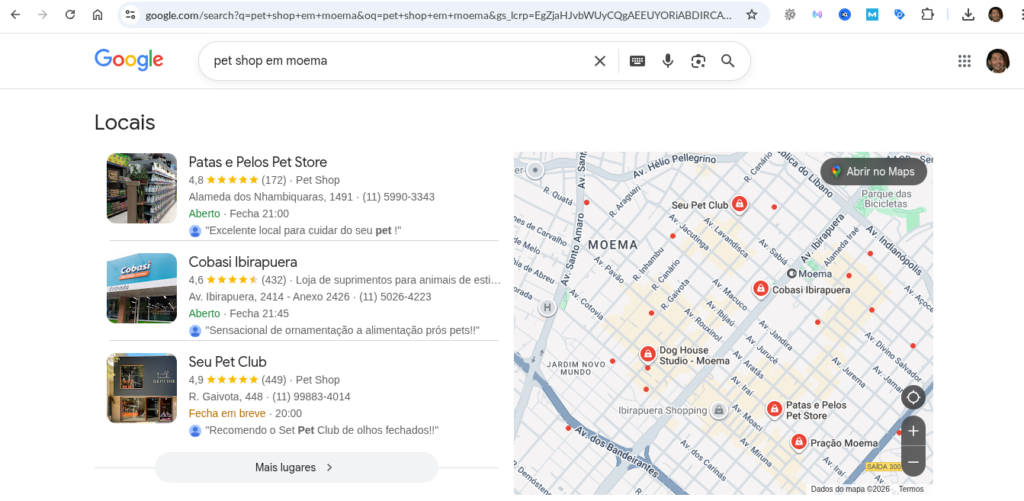Click the Patas e Pelos review quote
The height and width of the screenshot is (501, 1024).
click(x=303, y=231)
